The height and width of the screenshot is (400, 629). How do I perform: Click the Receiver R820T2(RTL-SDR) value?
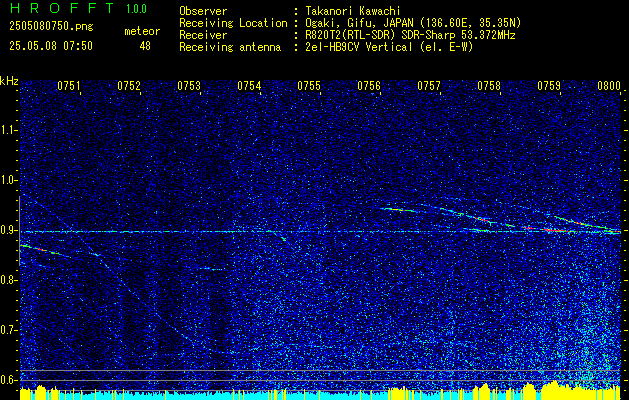[x=410, y=35]
